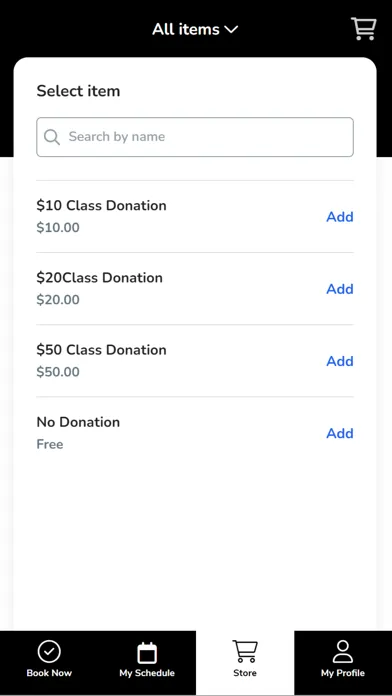The width and height of the screenshot is (392, 696).
Task: Open the All items category selector
Action: pos(195,29)
